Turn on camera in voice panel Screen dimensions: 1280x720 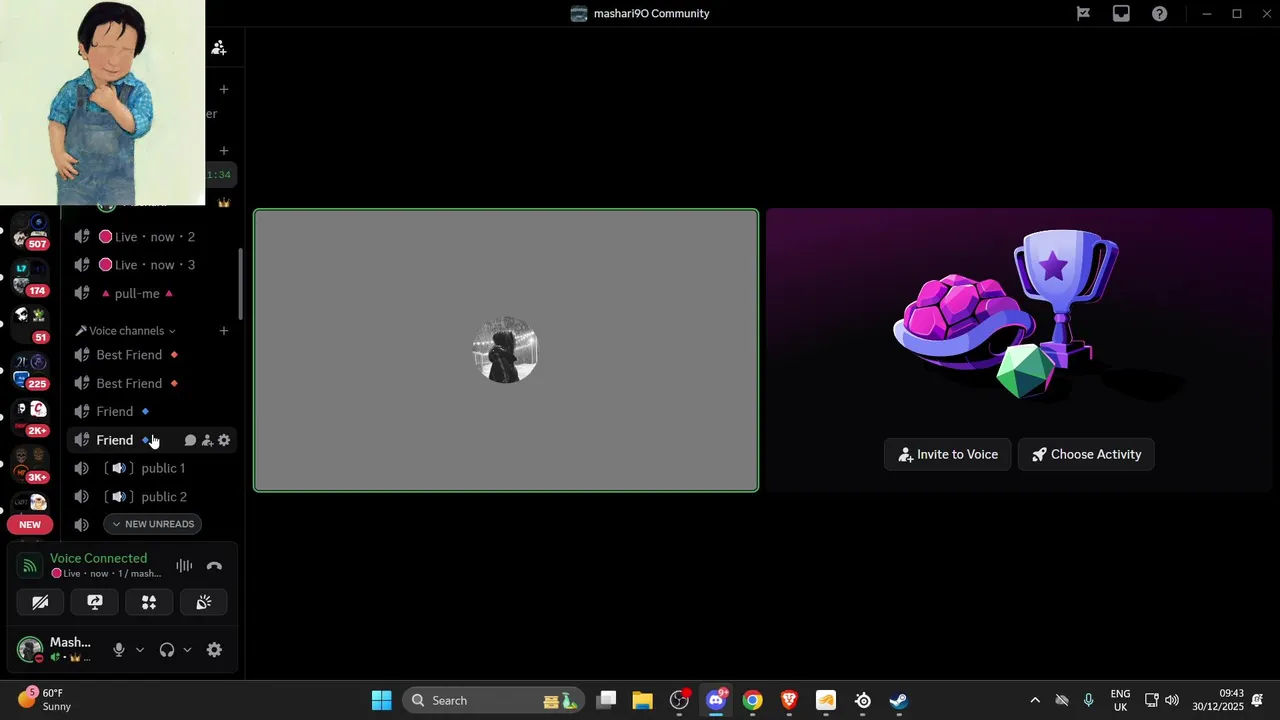pos(40,602)
